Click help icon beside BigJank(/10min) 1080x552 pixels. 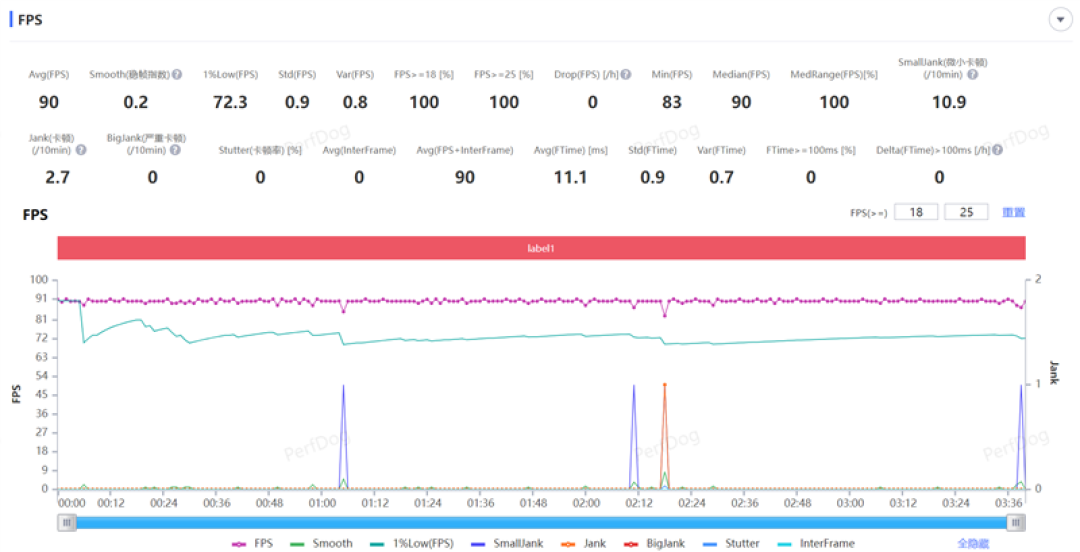click(x=175, y=150)
